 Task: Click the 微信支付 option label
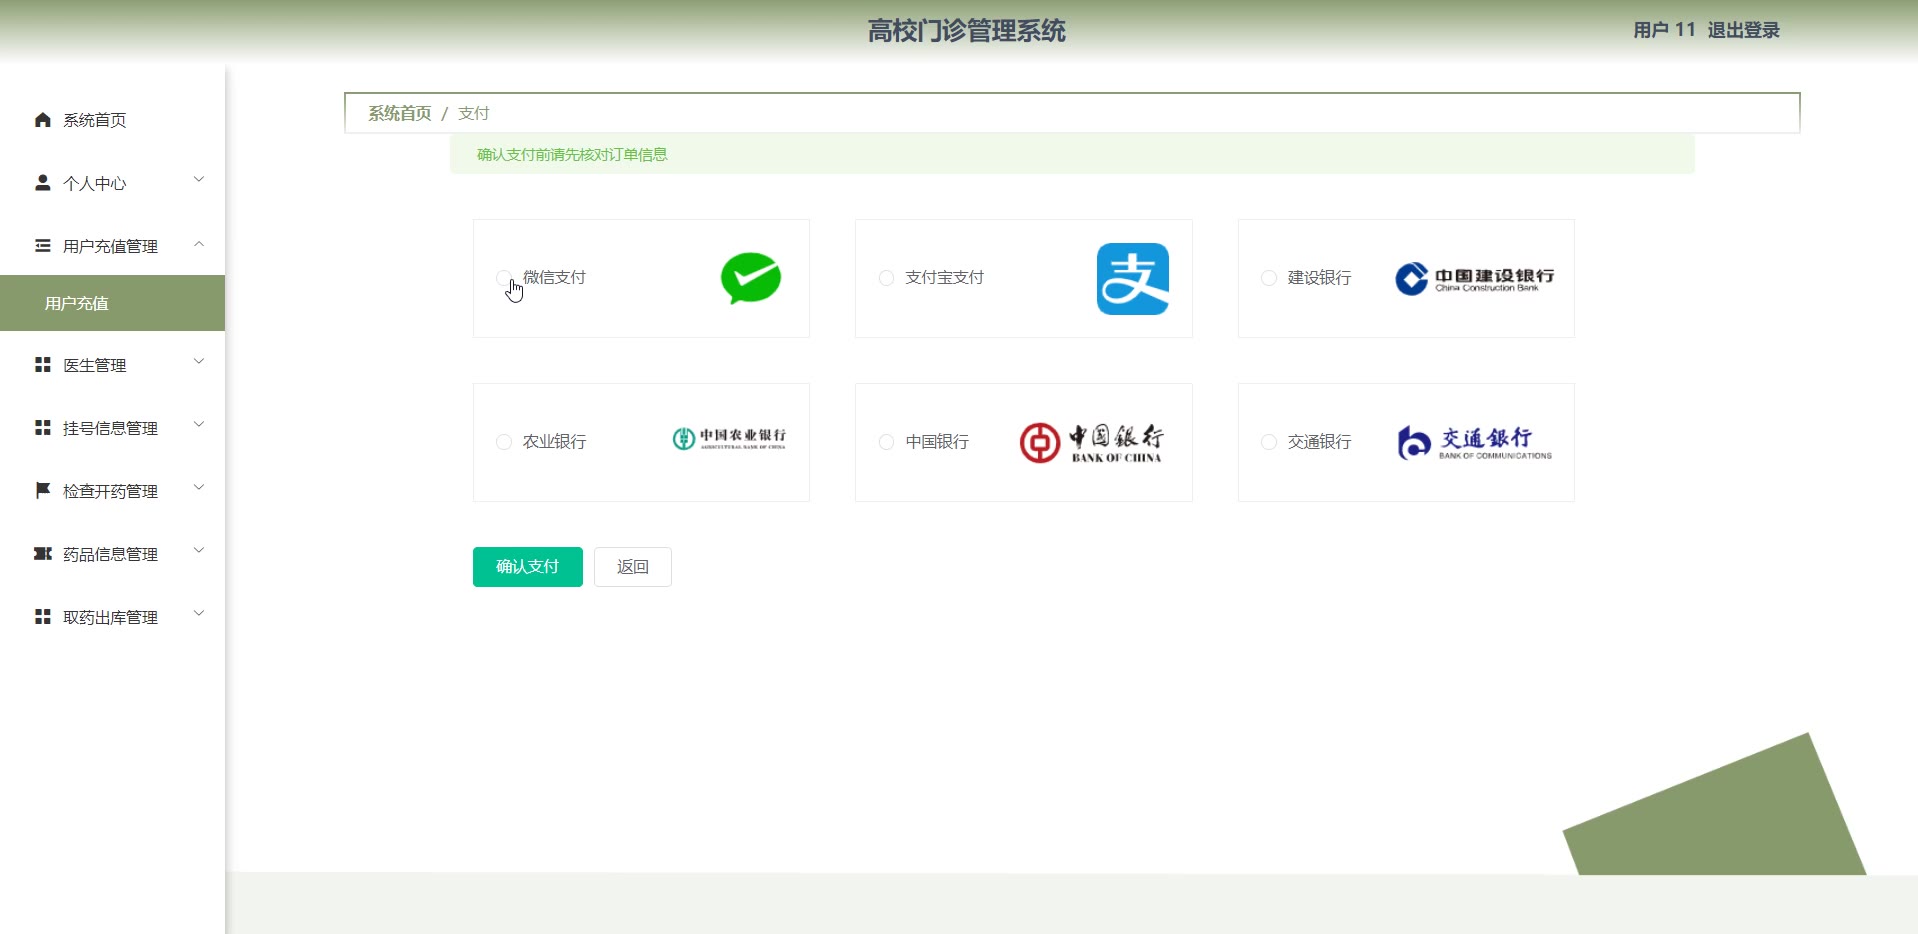click(x=554, y=278)
